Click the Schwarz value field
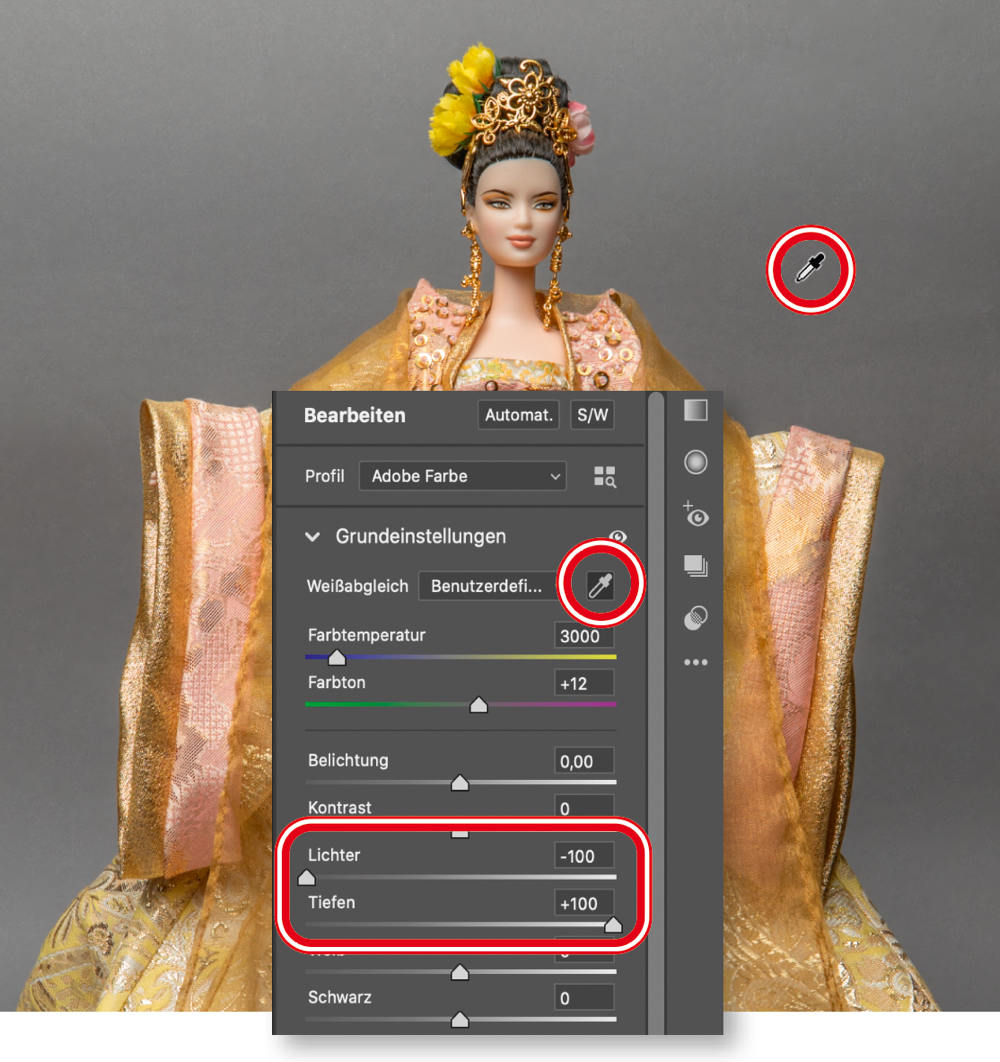Viewport: 1000px width, 1062px height. tap(584, 998)
